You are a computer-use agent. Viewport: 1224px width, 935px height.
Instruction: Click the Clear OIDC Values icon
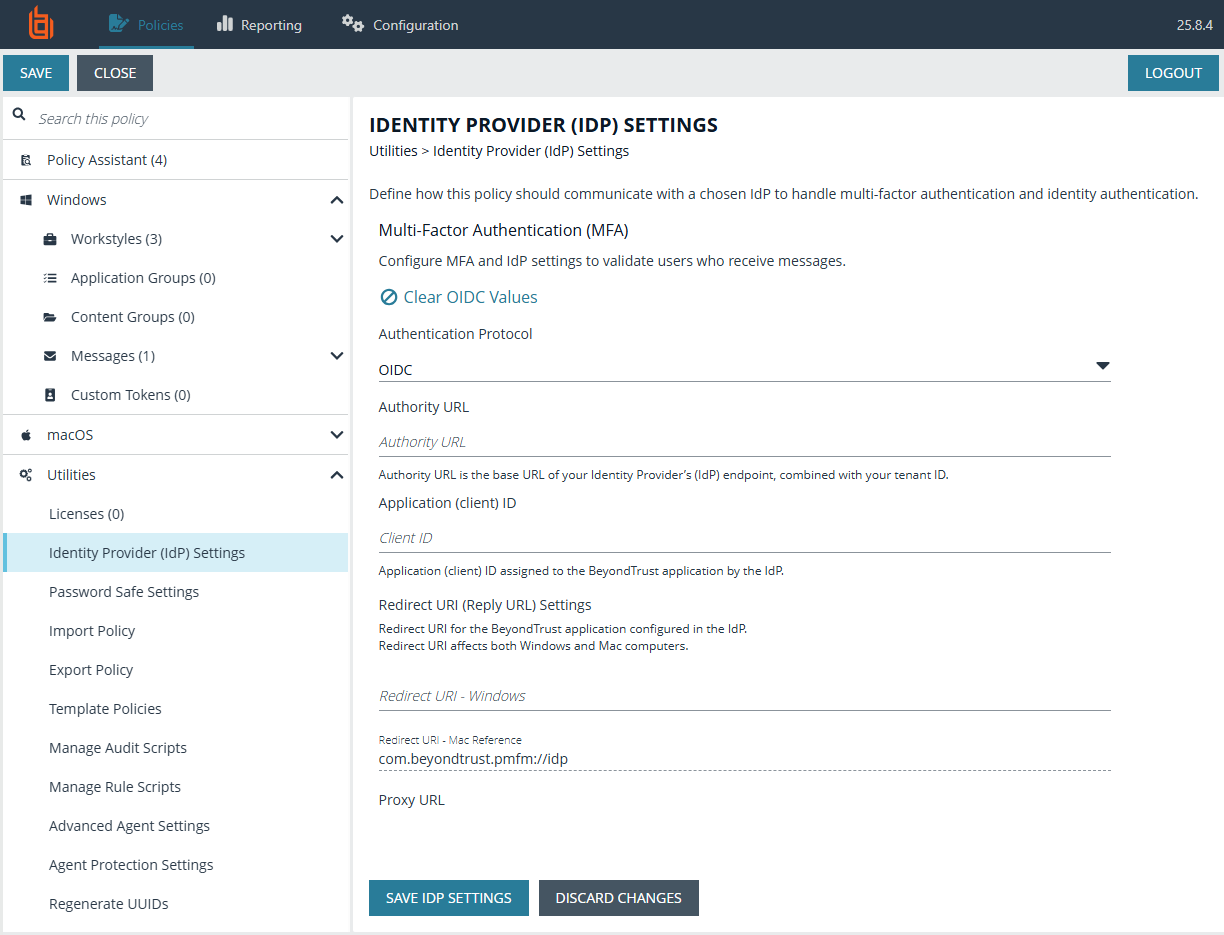[388, 296]
